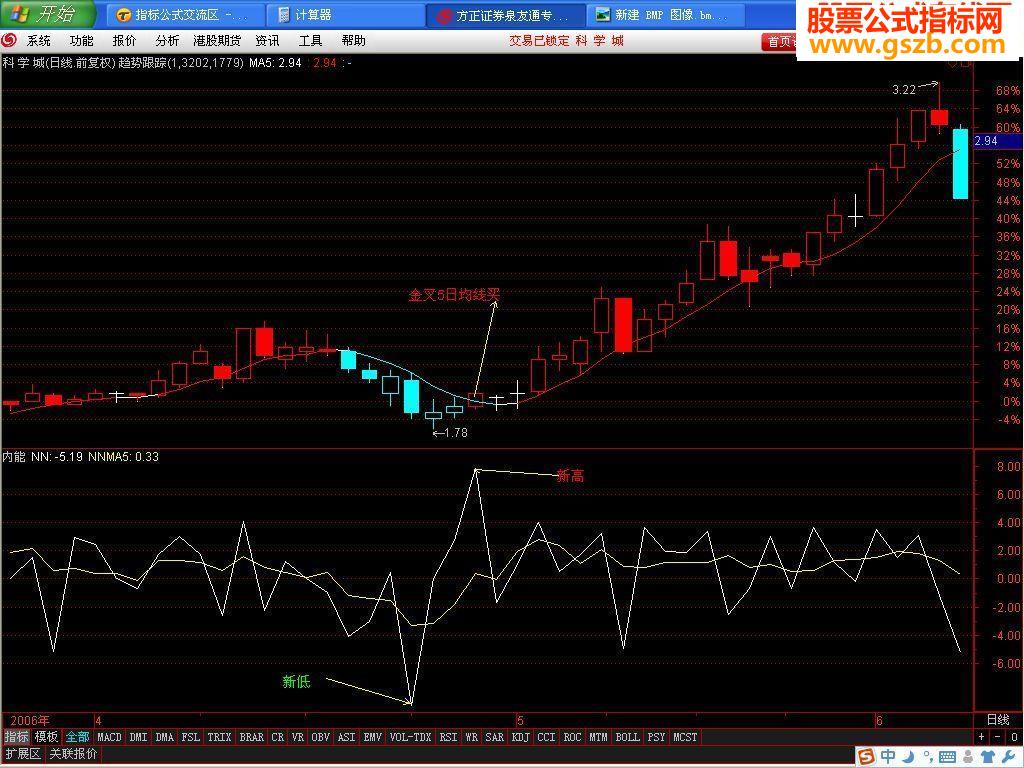Open the 分析 menu
This screenshot has width=1024, height=768.
click(x=167, y=40)
